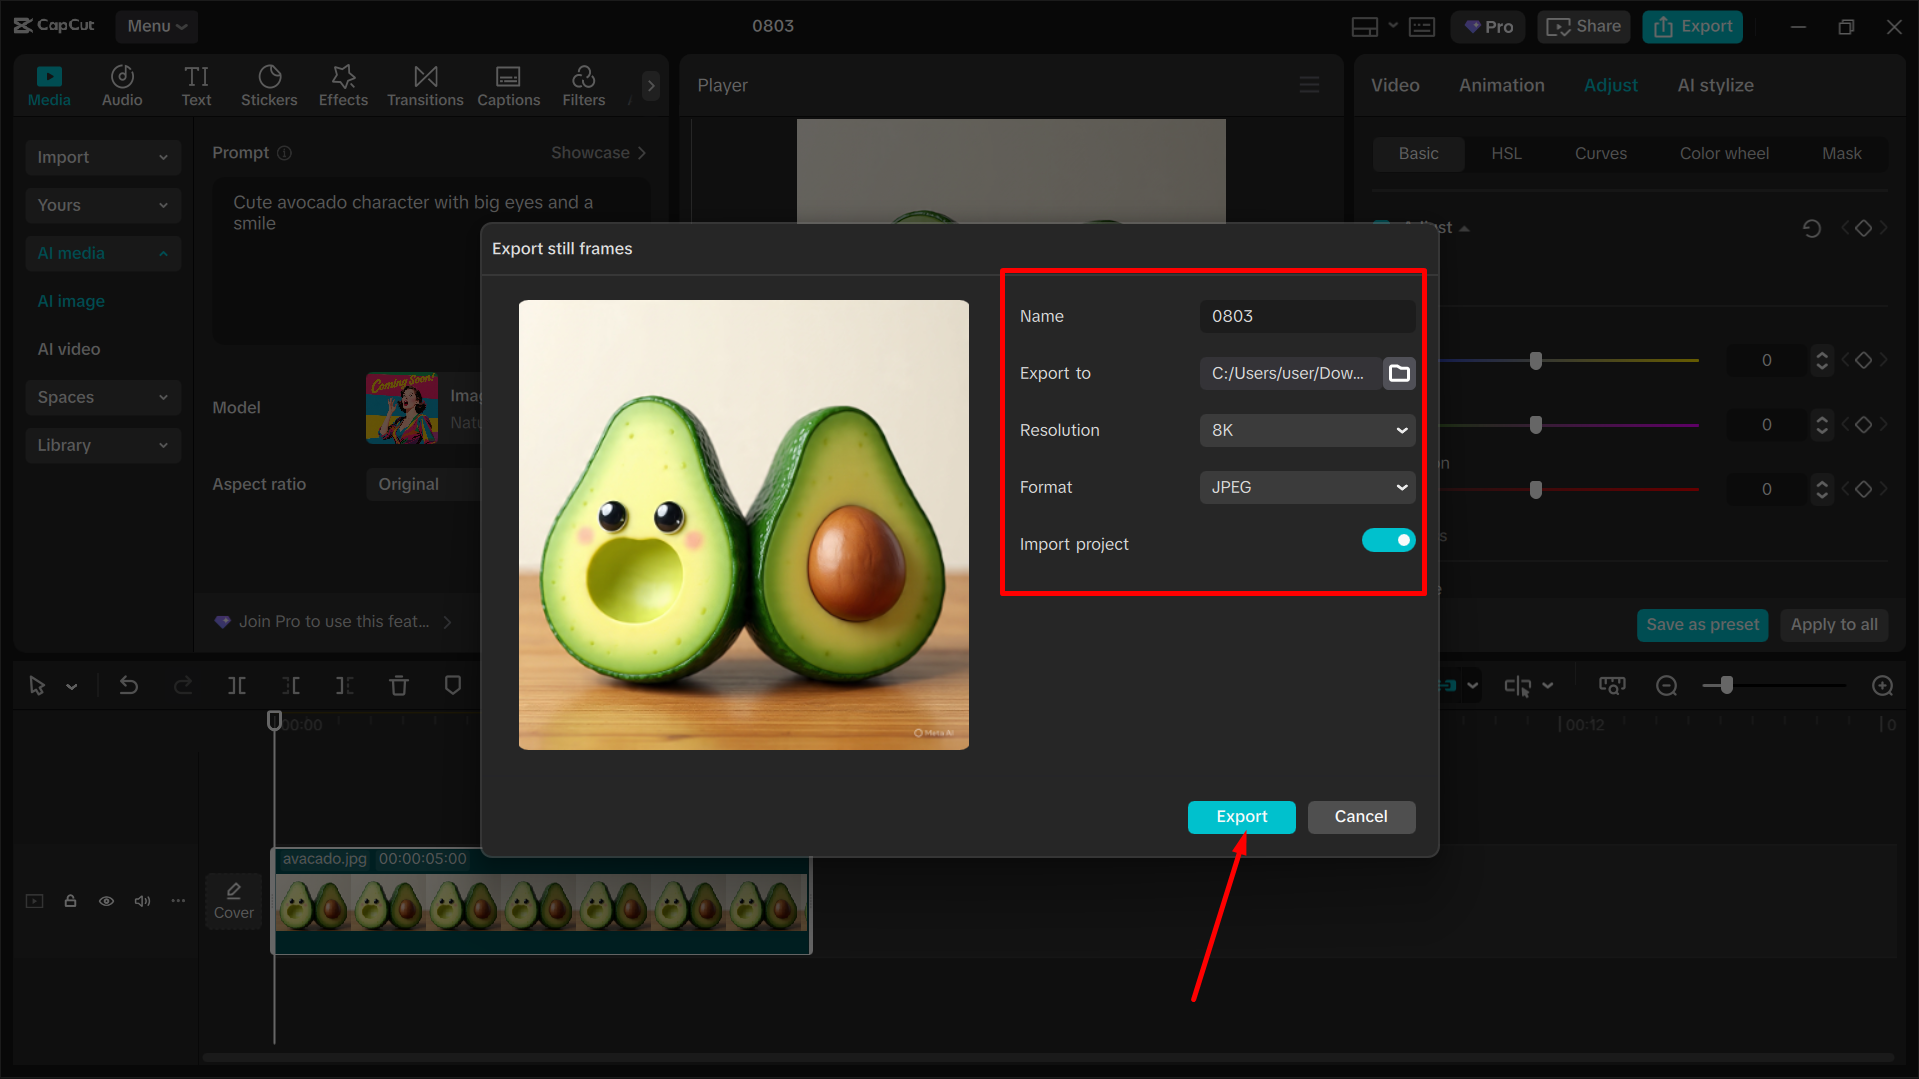This screenshot has height=1079, width=1919.
Task: Open the Stickers panel
Action: click(x=269, y=85)
